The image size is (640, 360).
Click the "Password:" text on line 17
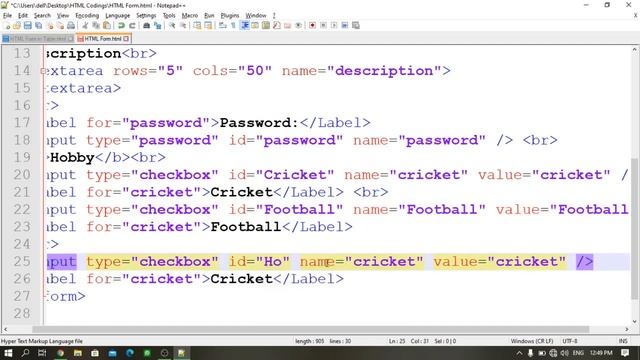coord(259,123)
